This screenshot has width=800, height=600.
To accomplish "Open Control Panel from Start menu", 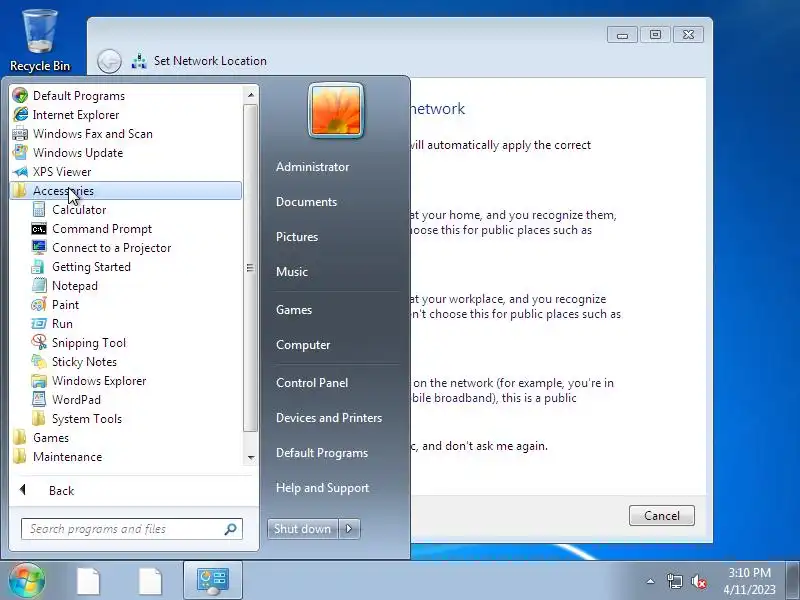I will pos(312,383).
